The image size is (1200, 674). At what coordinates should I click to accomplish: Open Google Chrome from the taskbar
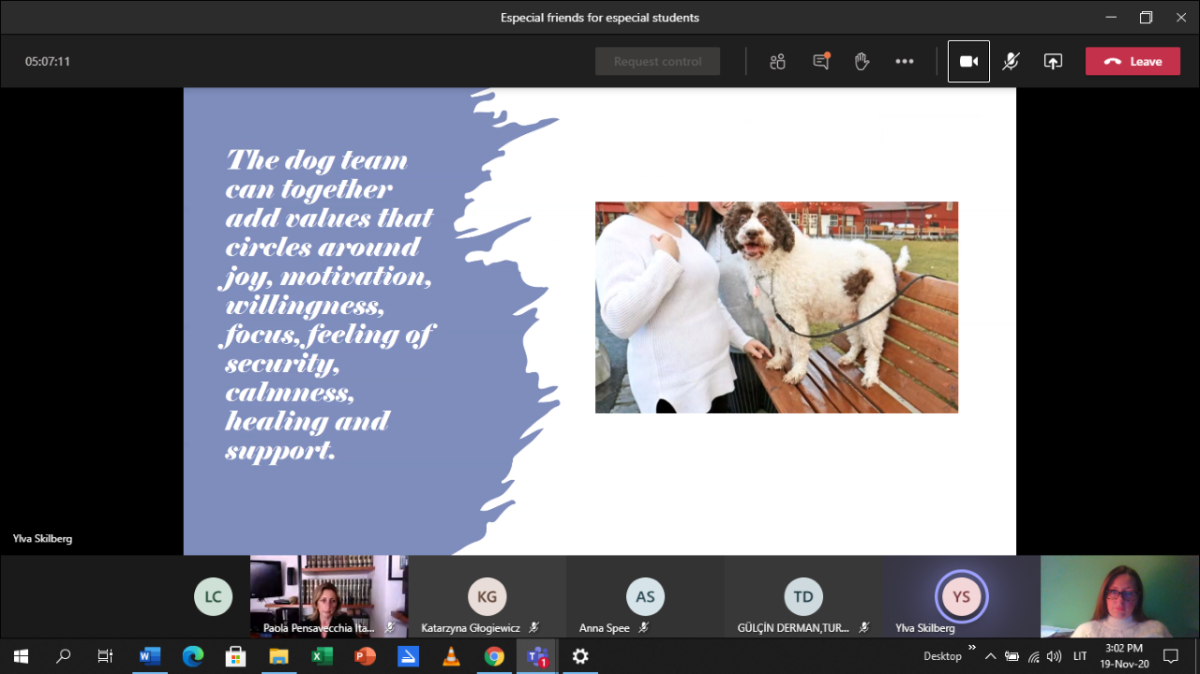(494, 657)
